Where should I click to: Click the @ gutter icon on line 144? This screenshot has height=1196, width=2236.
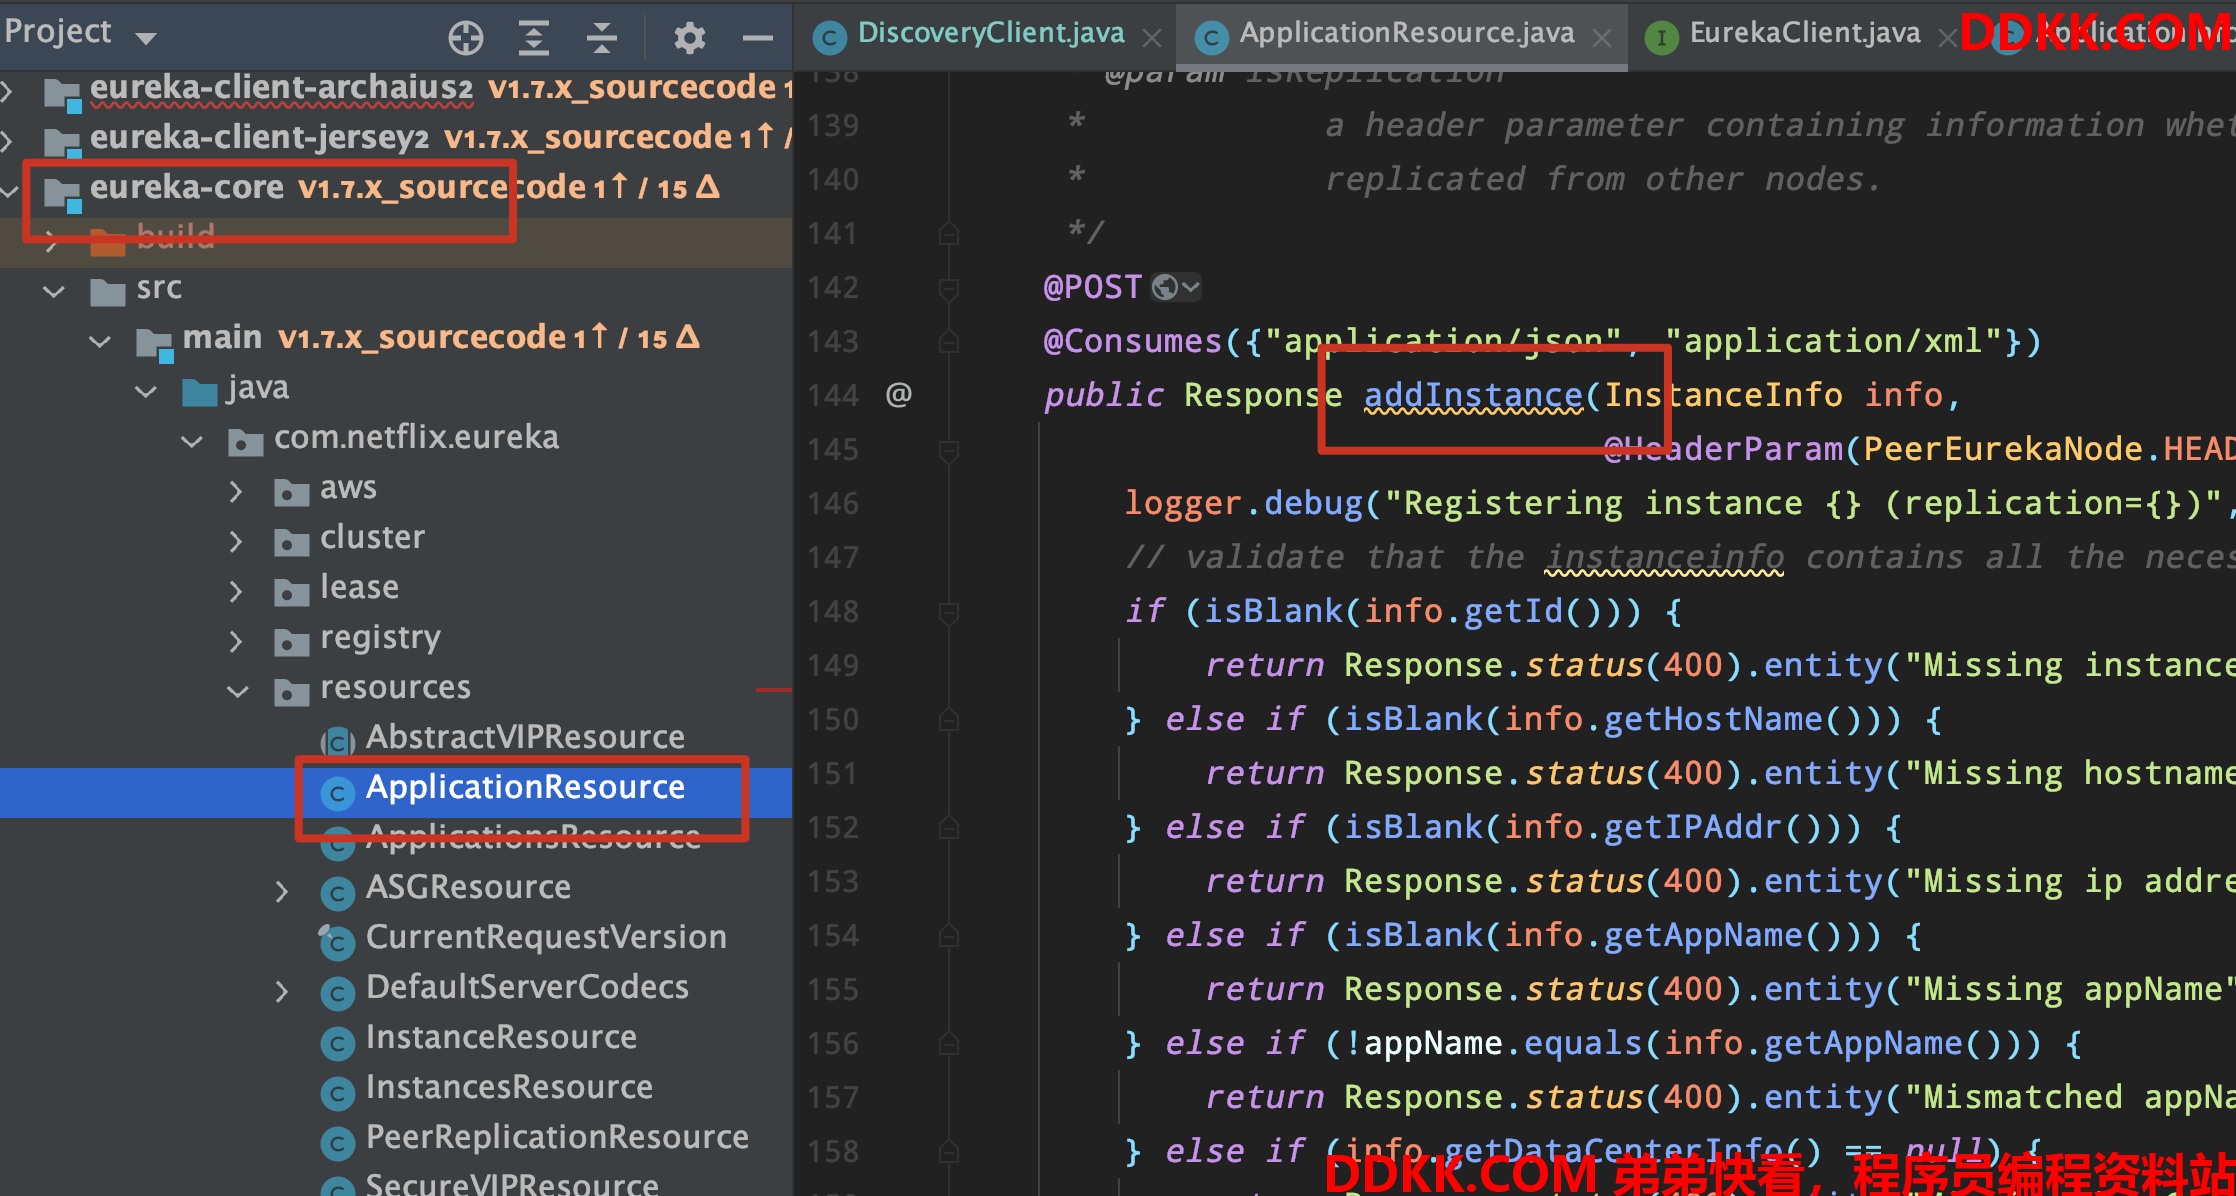tap(898, 395)
